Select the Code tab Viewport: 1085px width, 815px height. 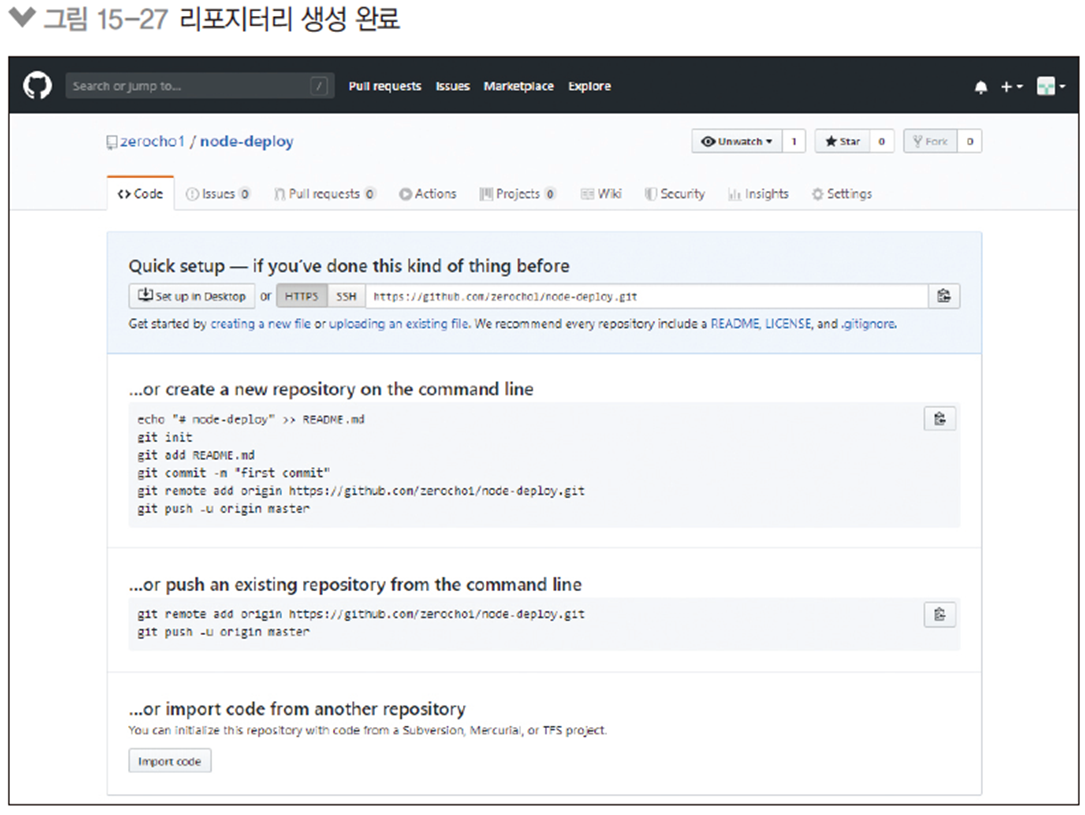click(140, 194)
